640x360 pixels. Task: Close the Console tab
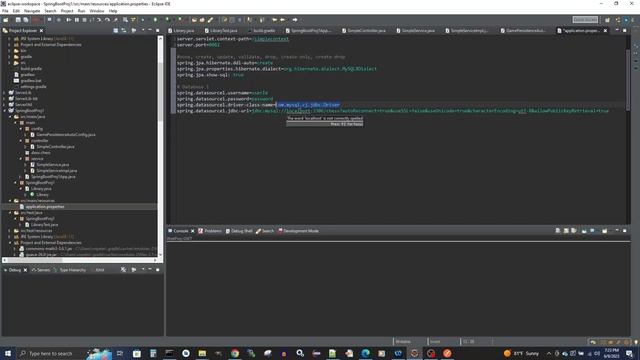coord(193,231)
